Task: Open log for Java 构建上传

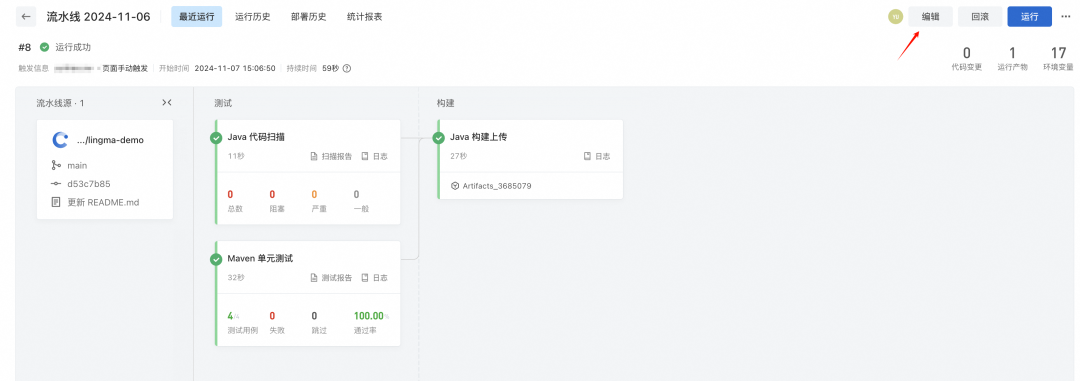Action: click(x=597, y=156)
